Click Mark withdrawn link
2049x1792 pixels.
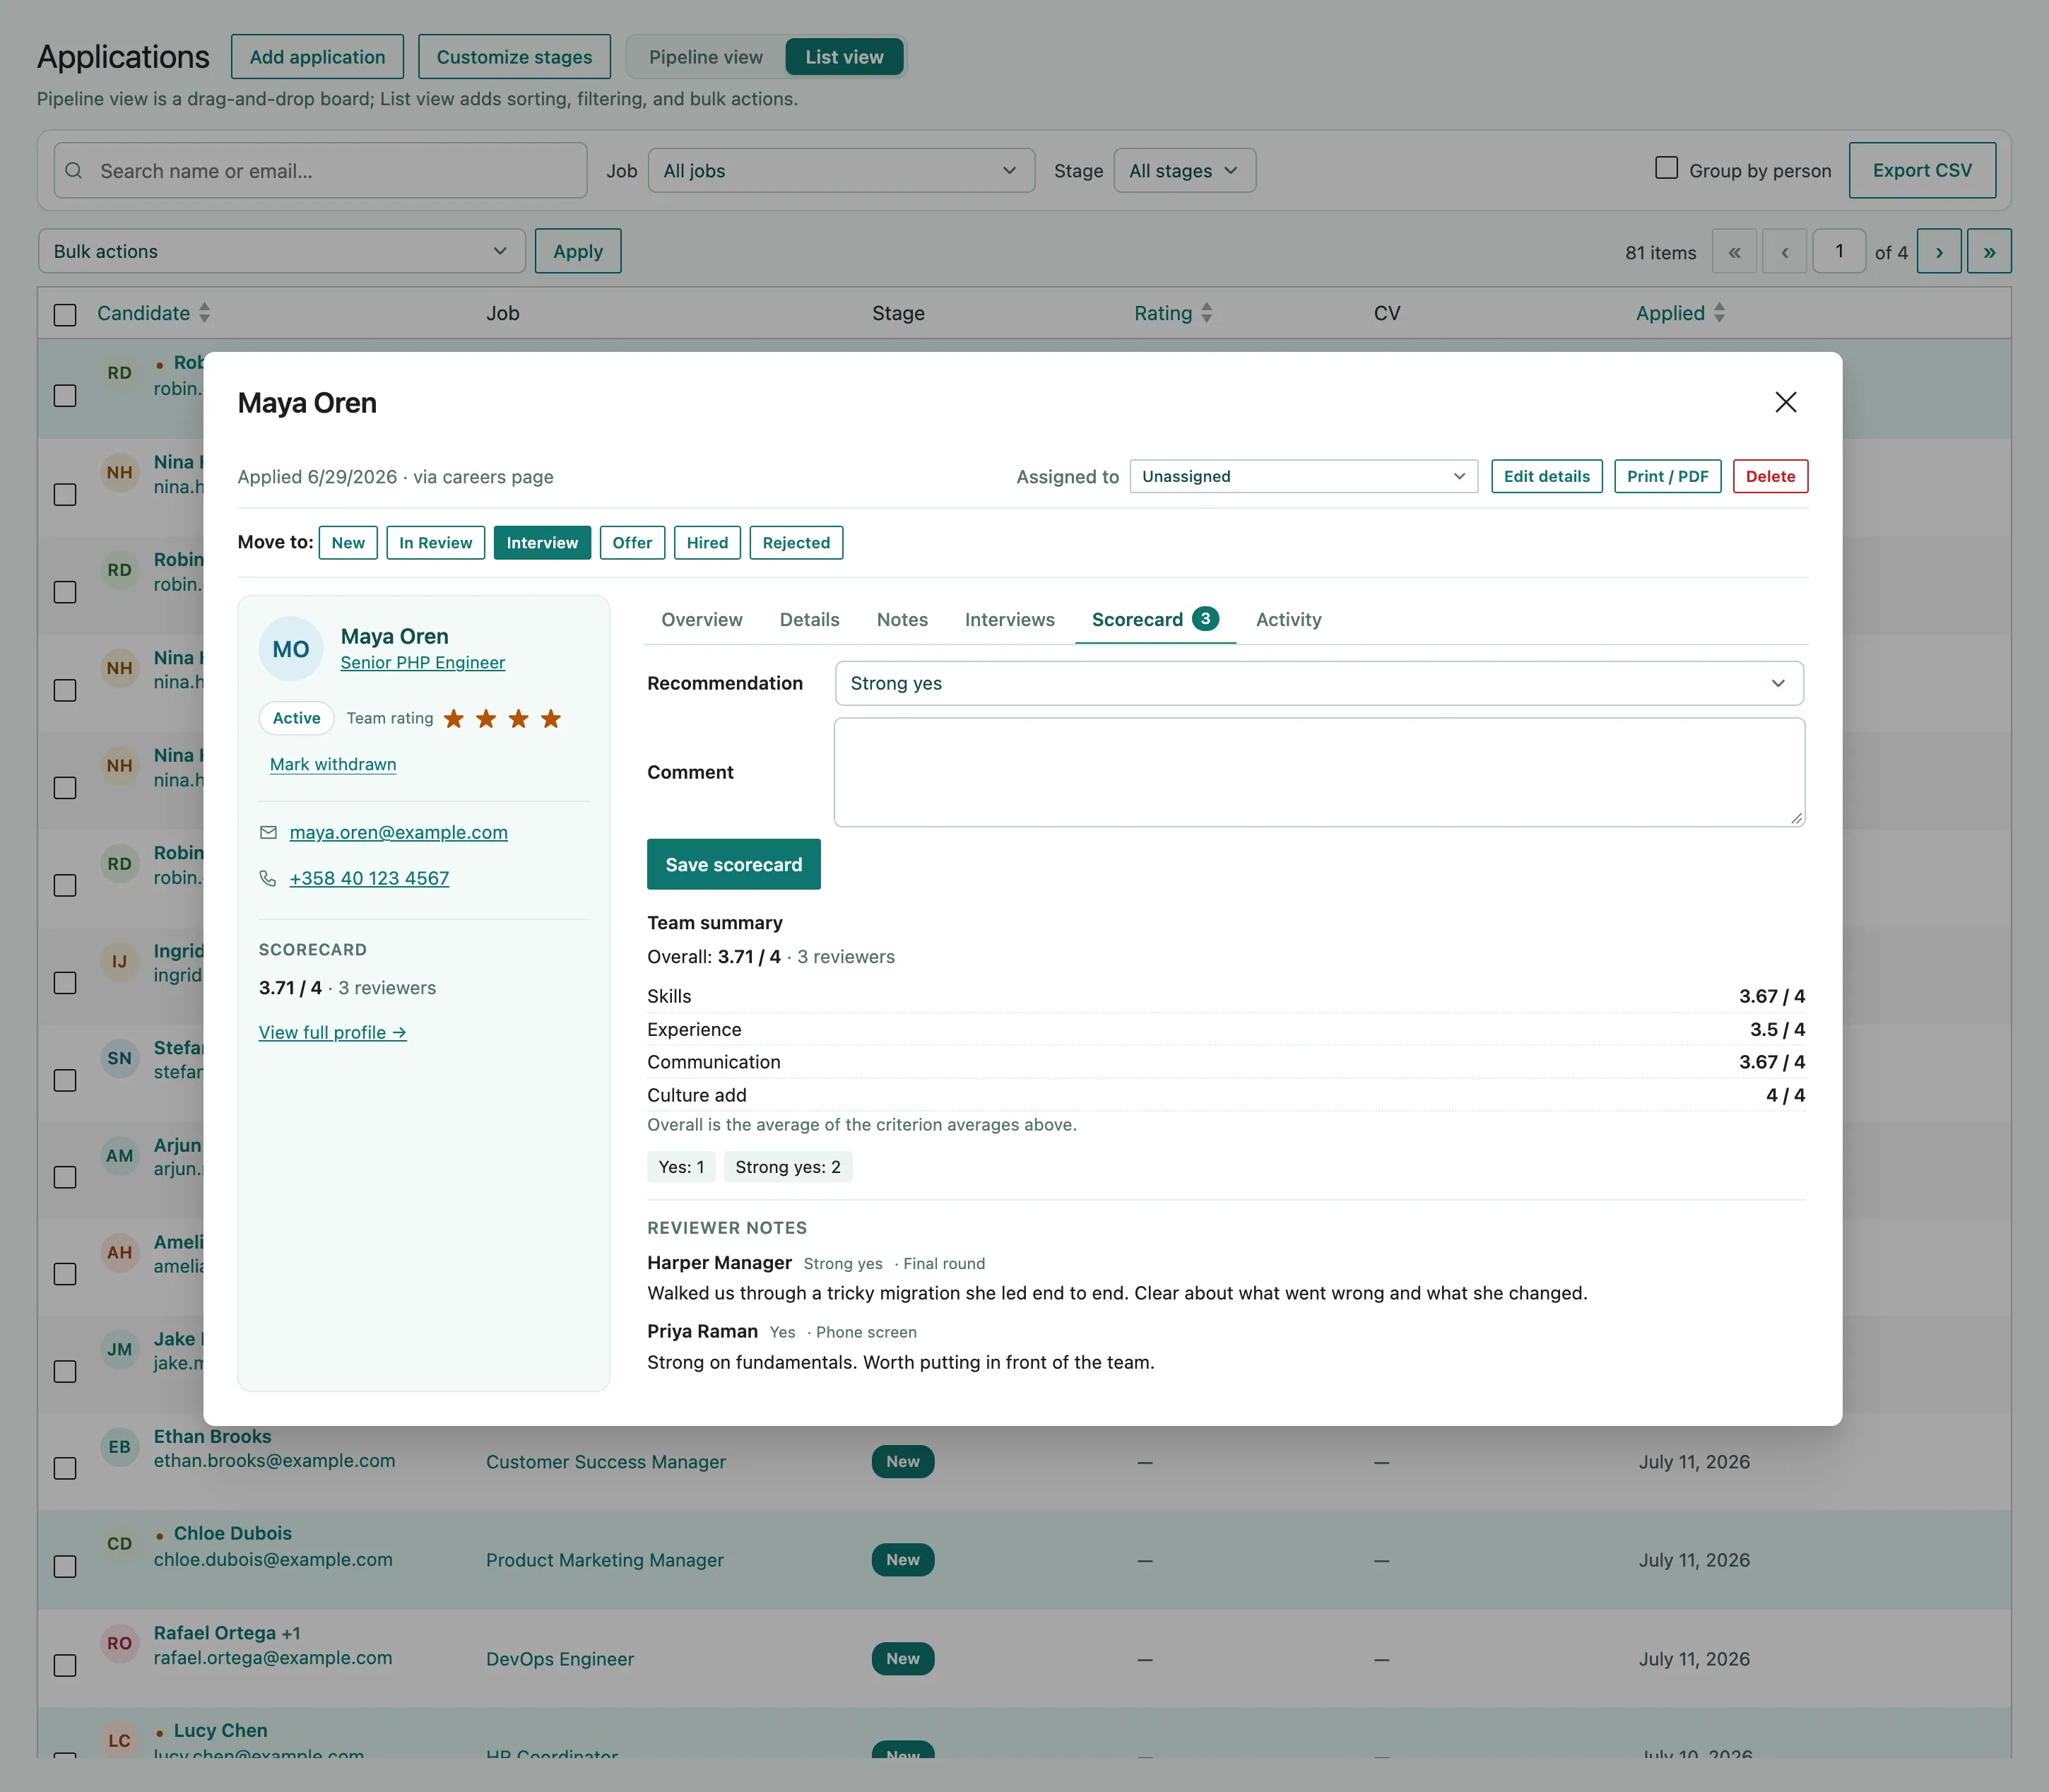(x=333, y=764)
